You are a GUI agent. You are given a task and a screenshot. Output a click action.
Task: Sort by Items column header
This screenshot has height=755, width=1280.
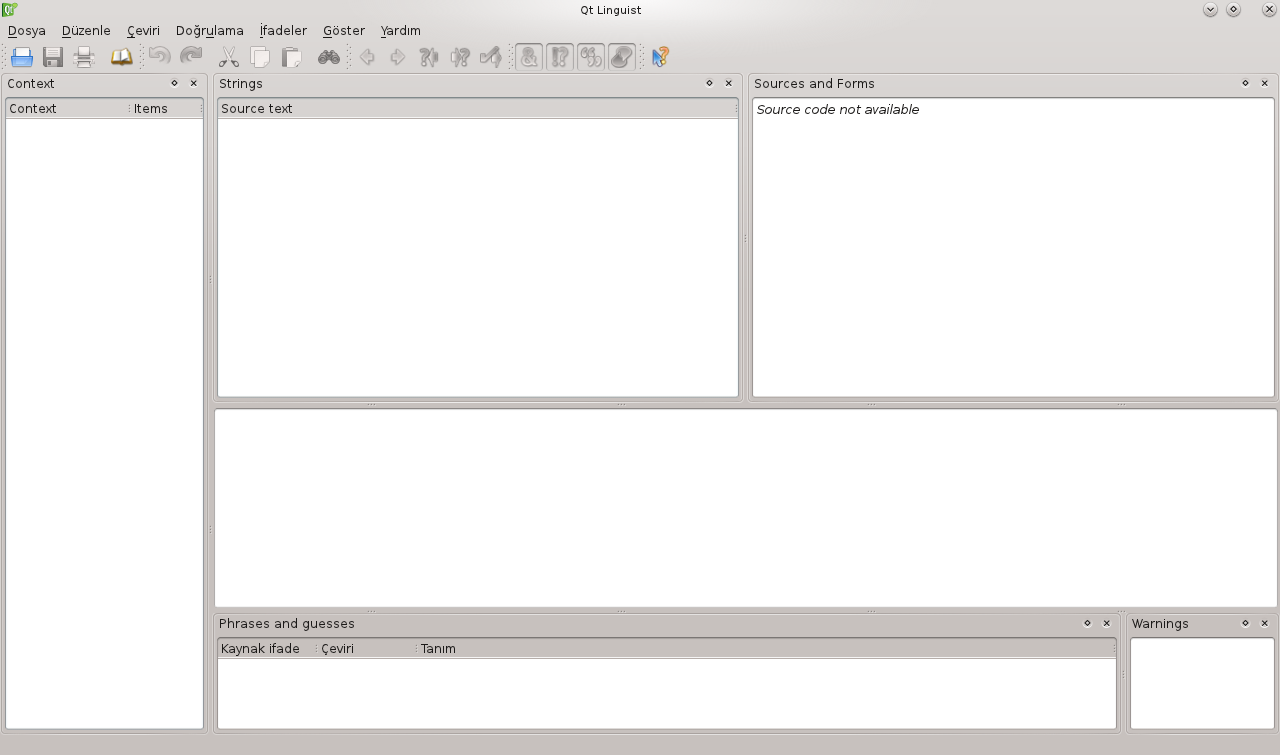pyautogui.click(x=166, y=108)
